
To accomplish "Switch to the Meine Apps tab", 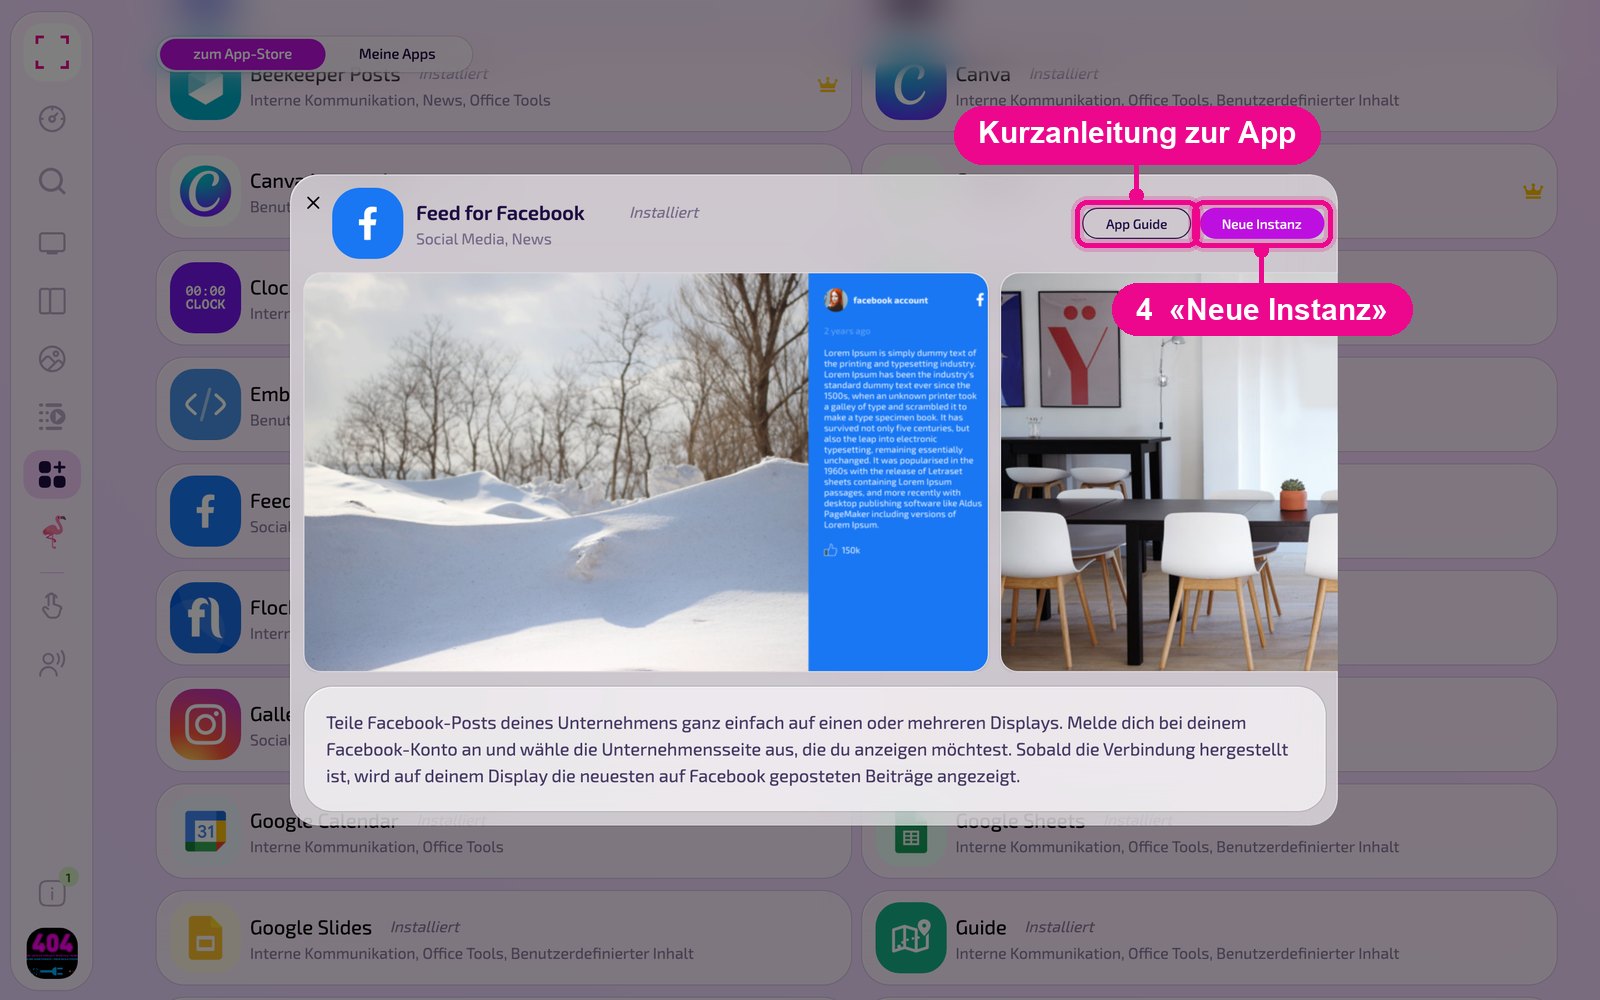I will click(397, 54).
